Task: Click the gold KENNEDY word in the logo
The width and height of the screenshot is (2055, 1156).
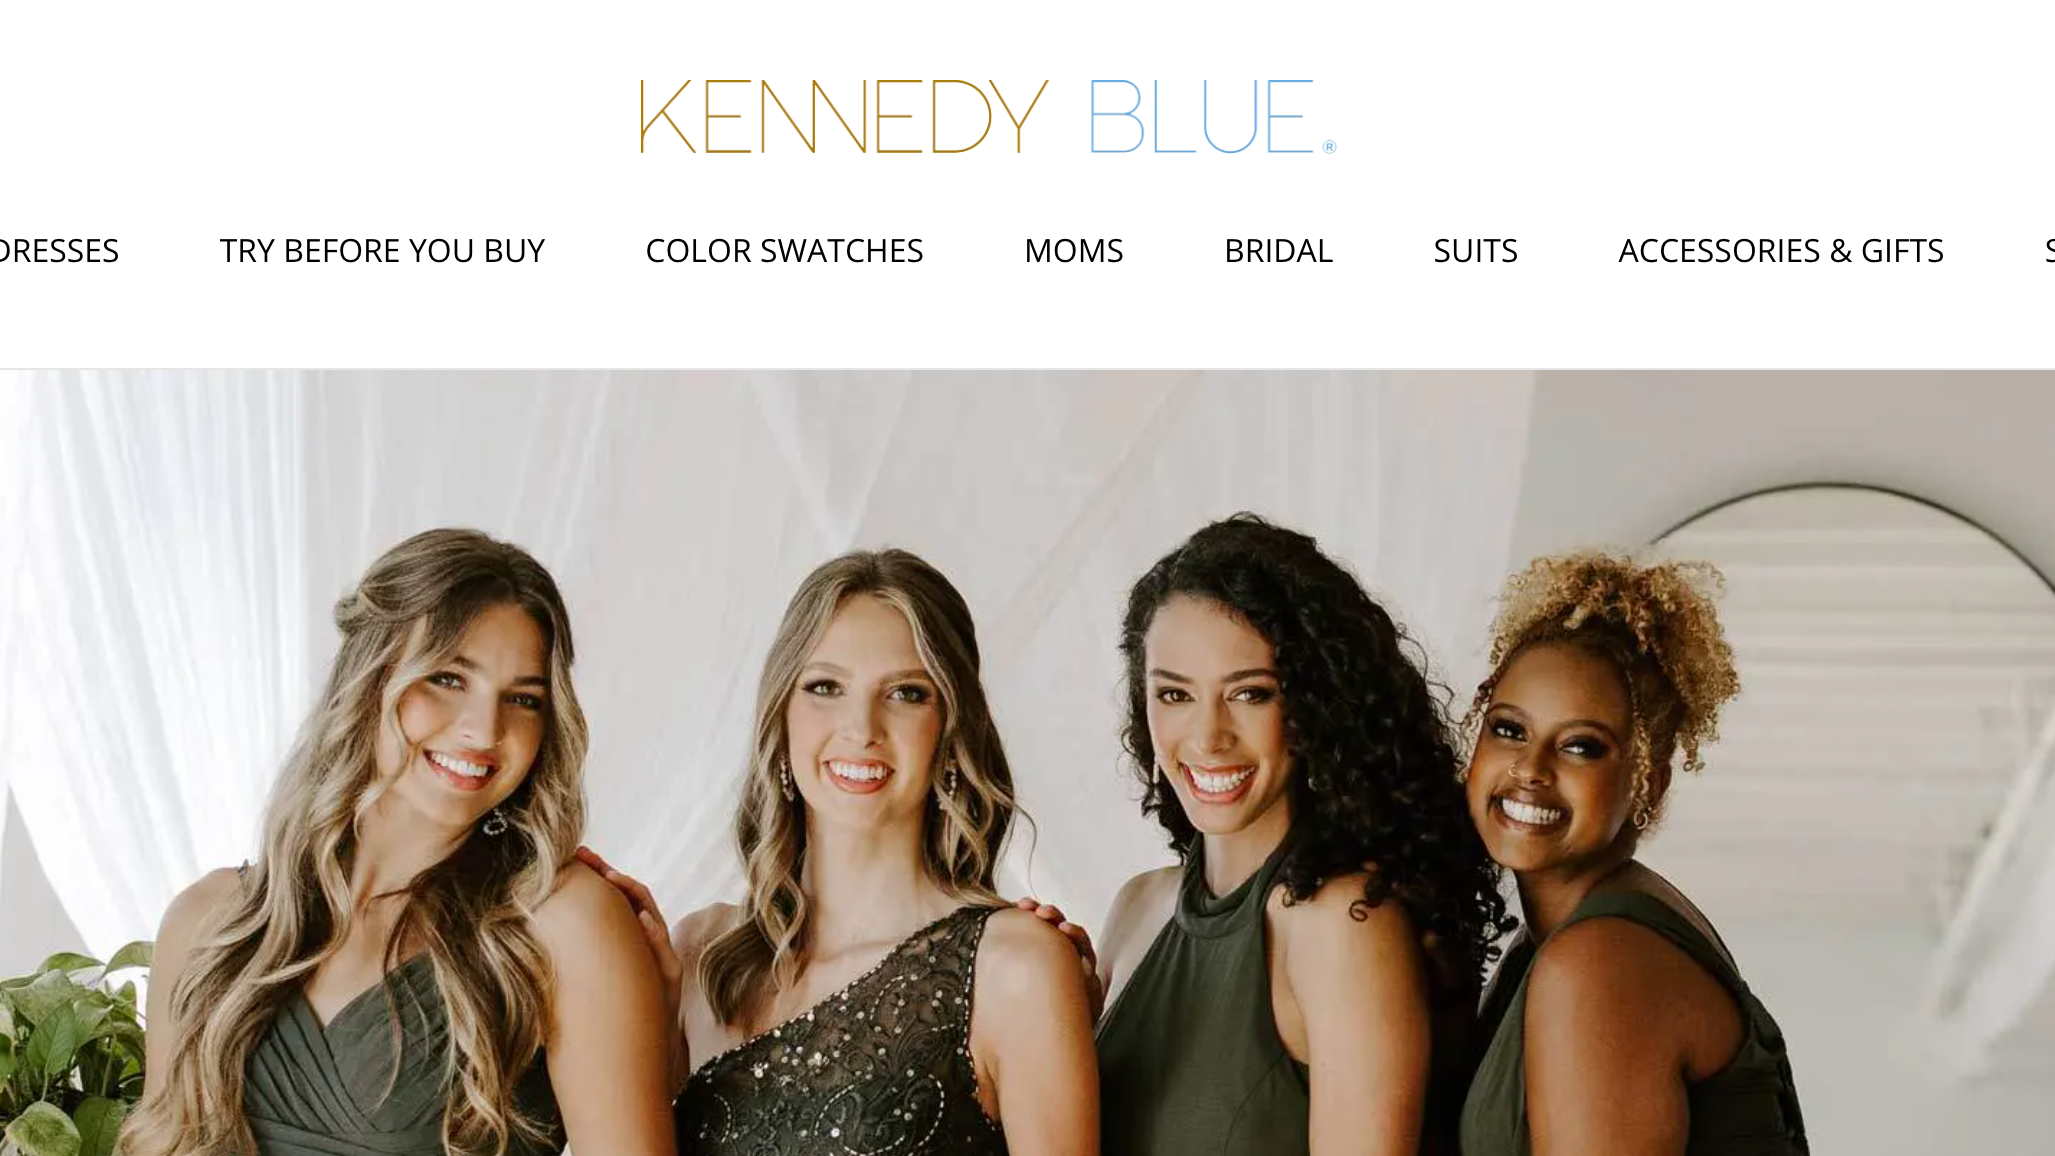Action: pyautogui.click(x=844, y=117)
